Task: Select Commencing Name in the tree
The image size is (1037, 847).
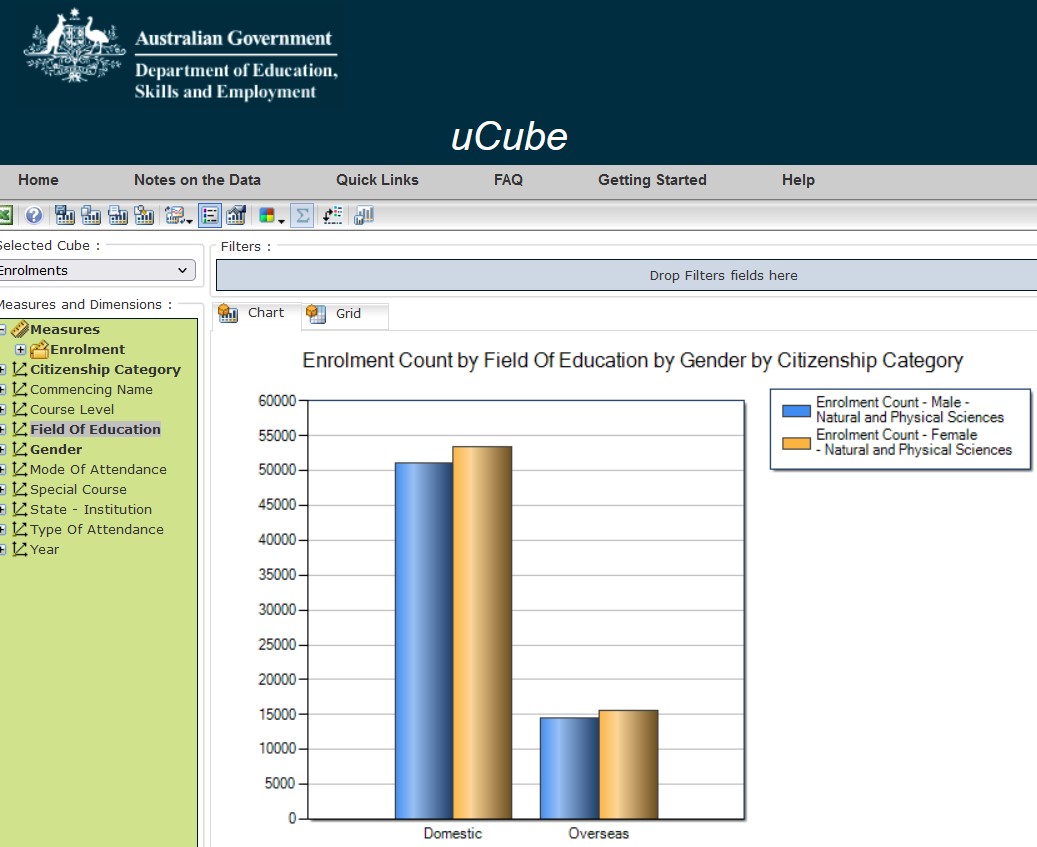Action: (x=91, y=389)
